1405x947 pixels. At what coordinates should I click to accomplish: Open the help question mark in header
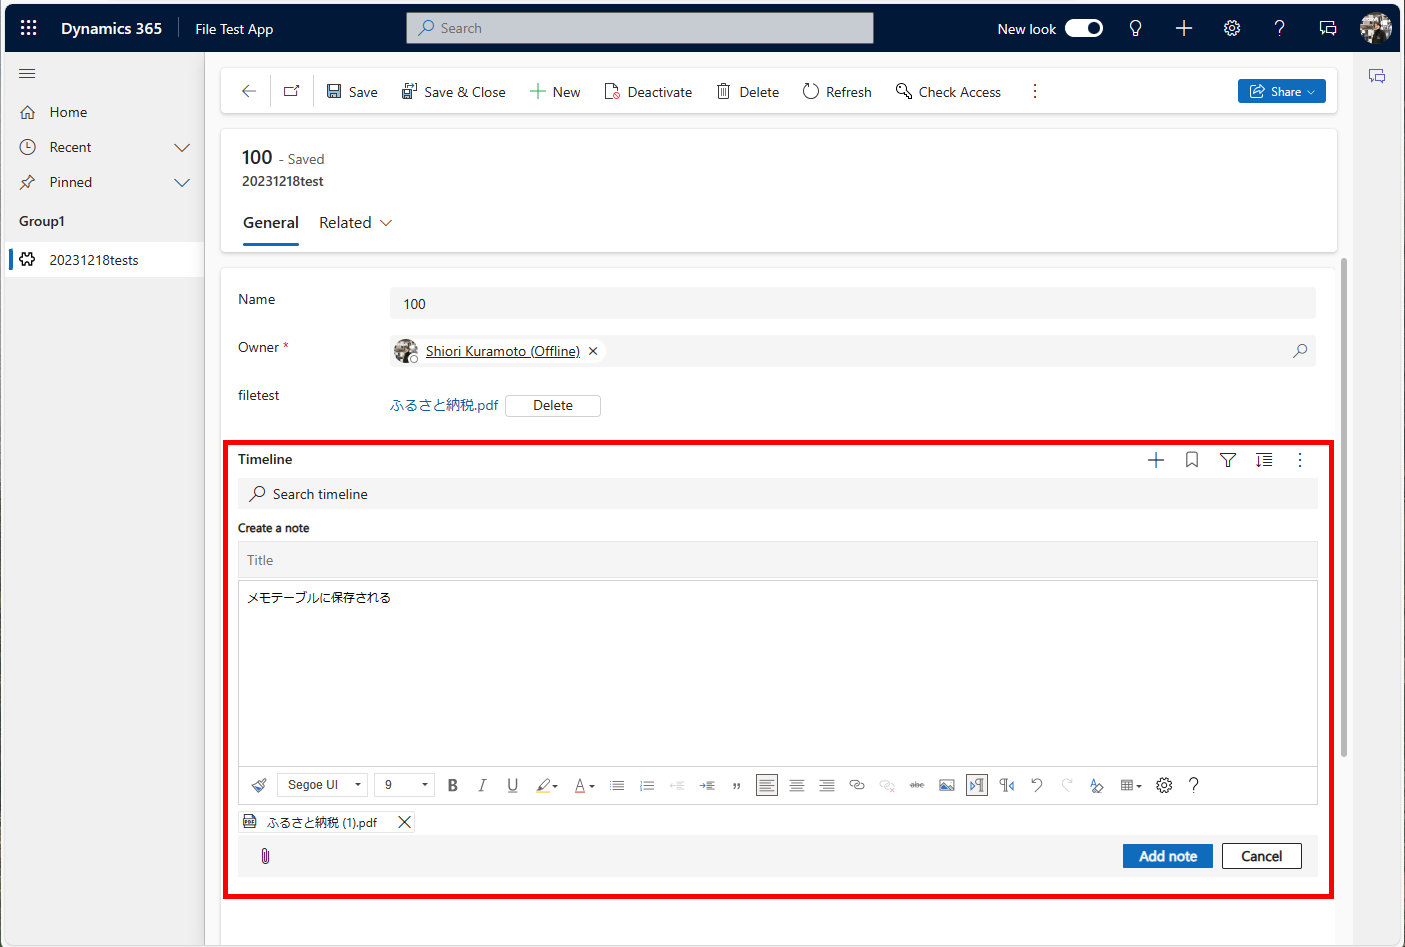coord(1280,28)
